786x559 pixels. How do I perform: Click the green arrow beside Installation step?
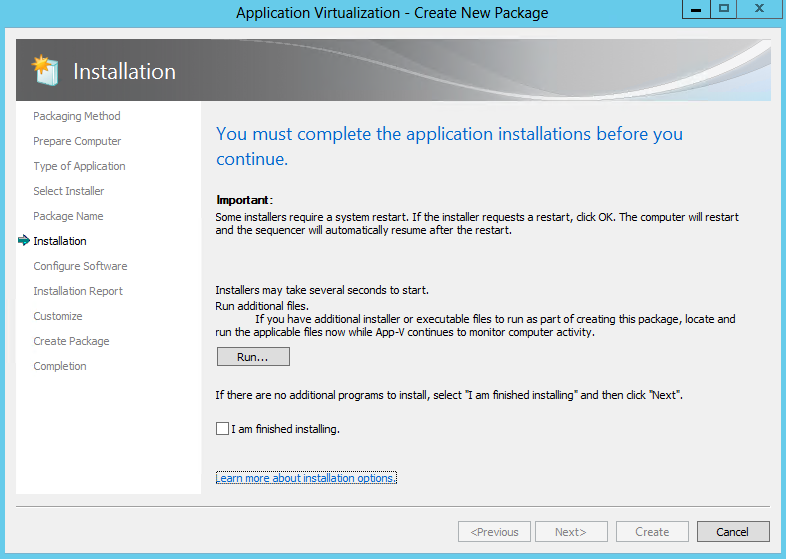[x=24, y=241]
